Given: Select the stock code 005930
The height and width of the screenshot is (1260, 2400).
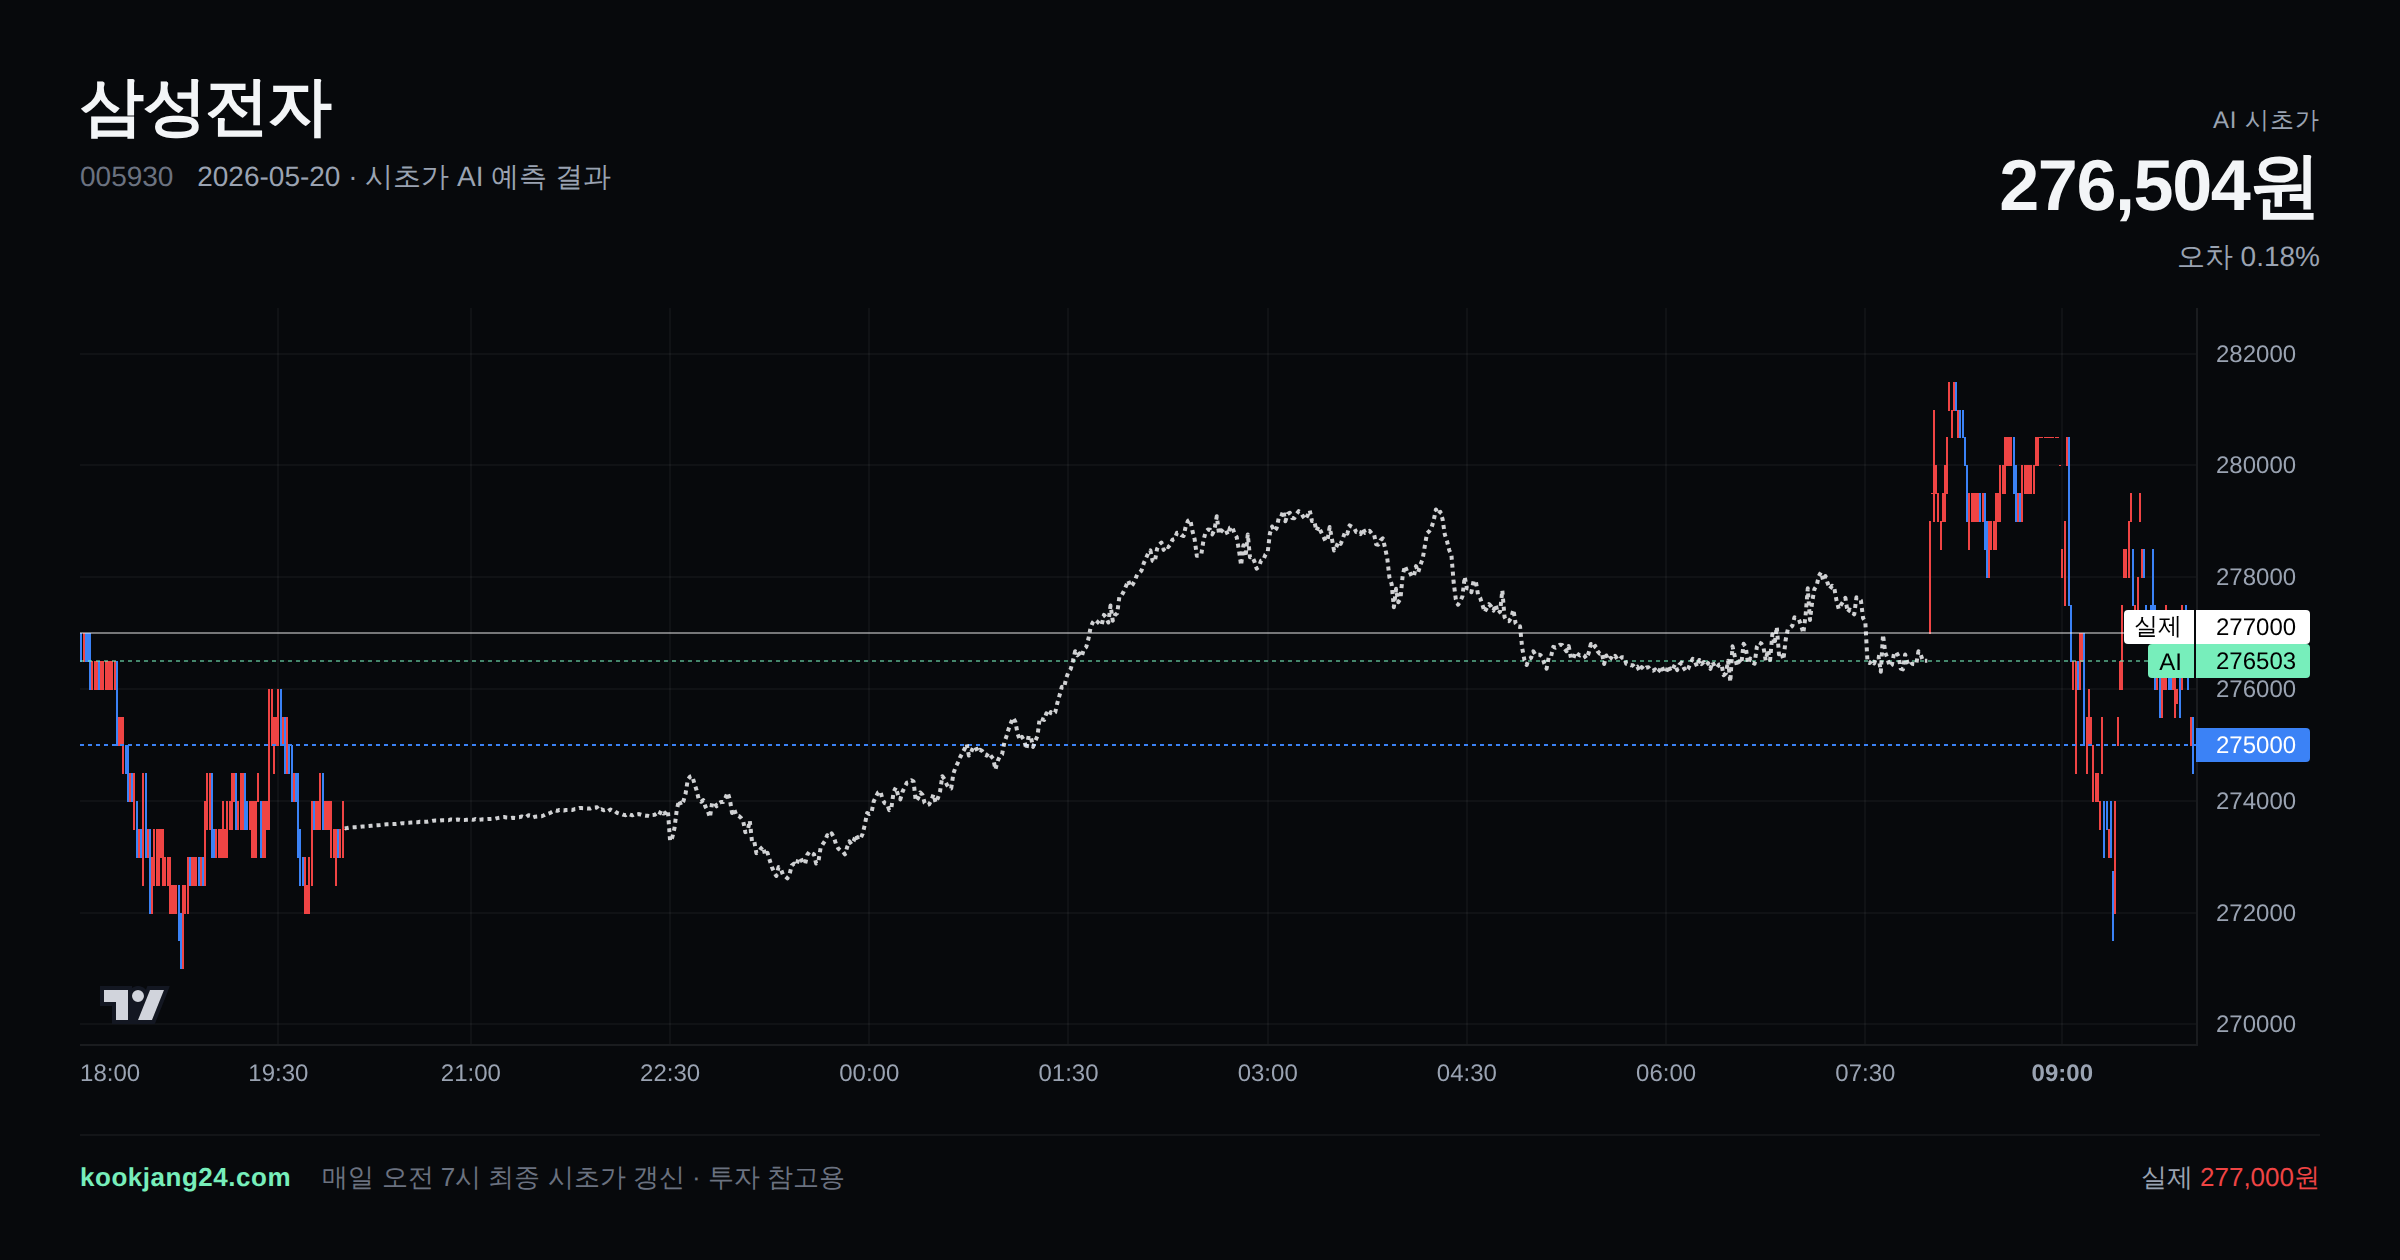Looking at the screenshot, I should coord(126,177).
